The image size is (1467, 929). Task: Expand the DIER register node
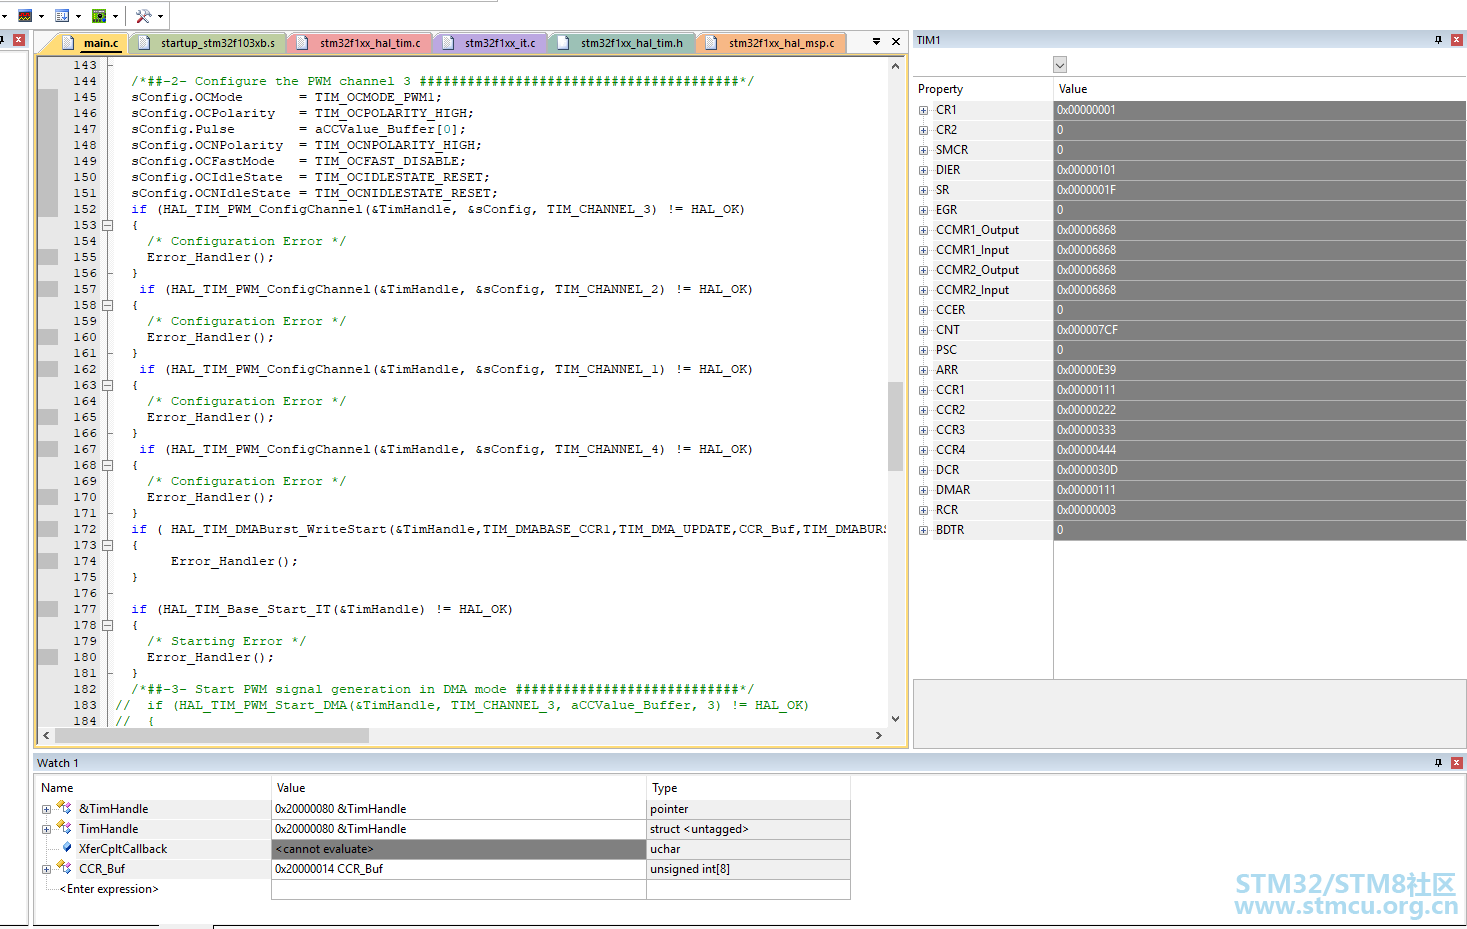coord(923,170)
